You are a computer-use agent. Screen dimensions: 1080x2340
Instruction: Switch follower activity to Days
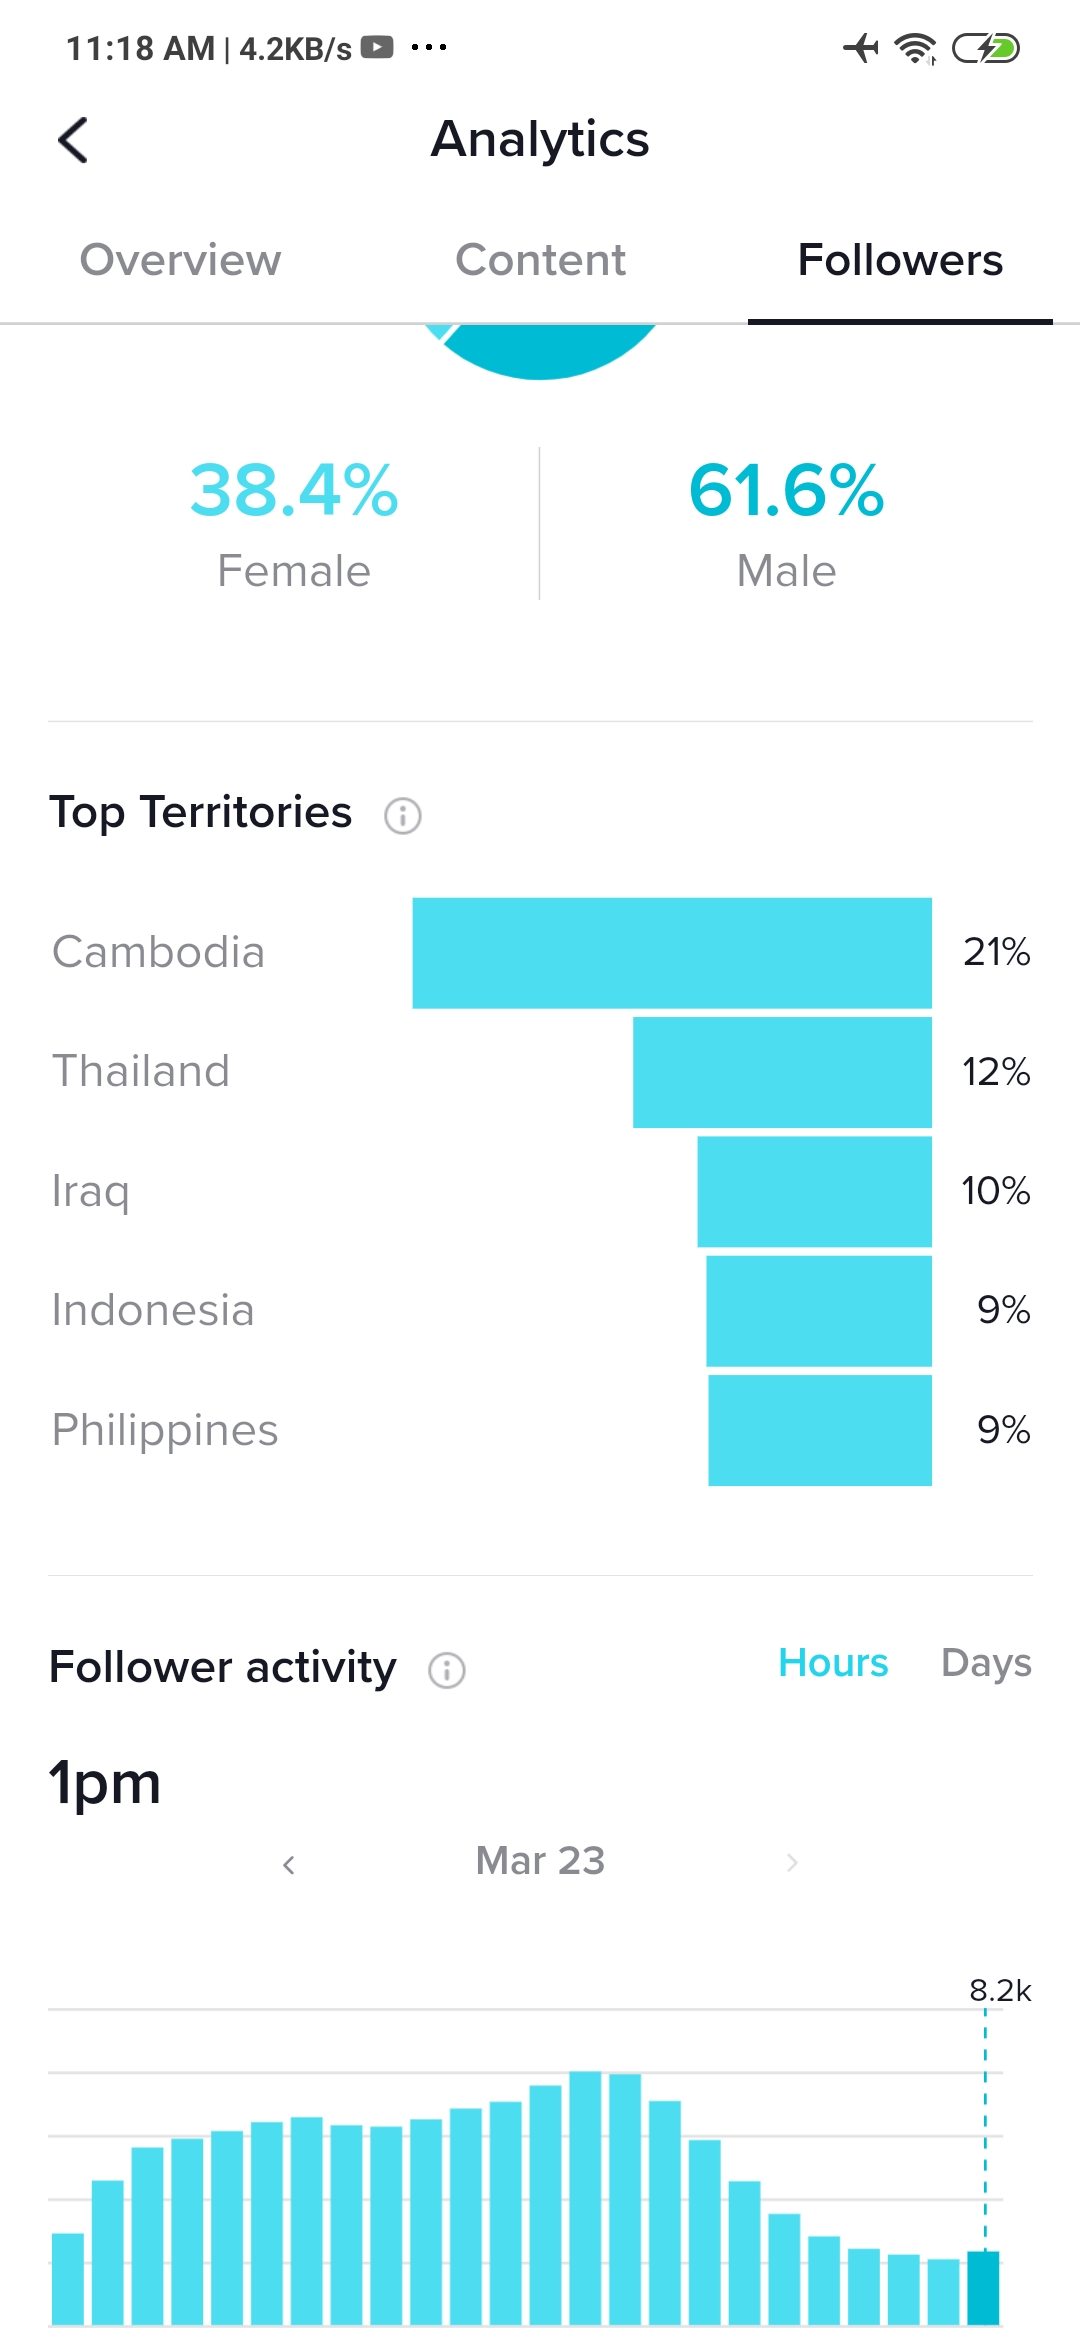coord(986,1663)
